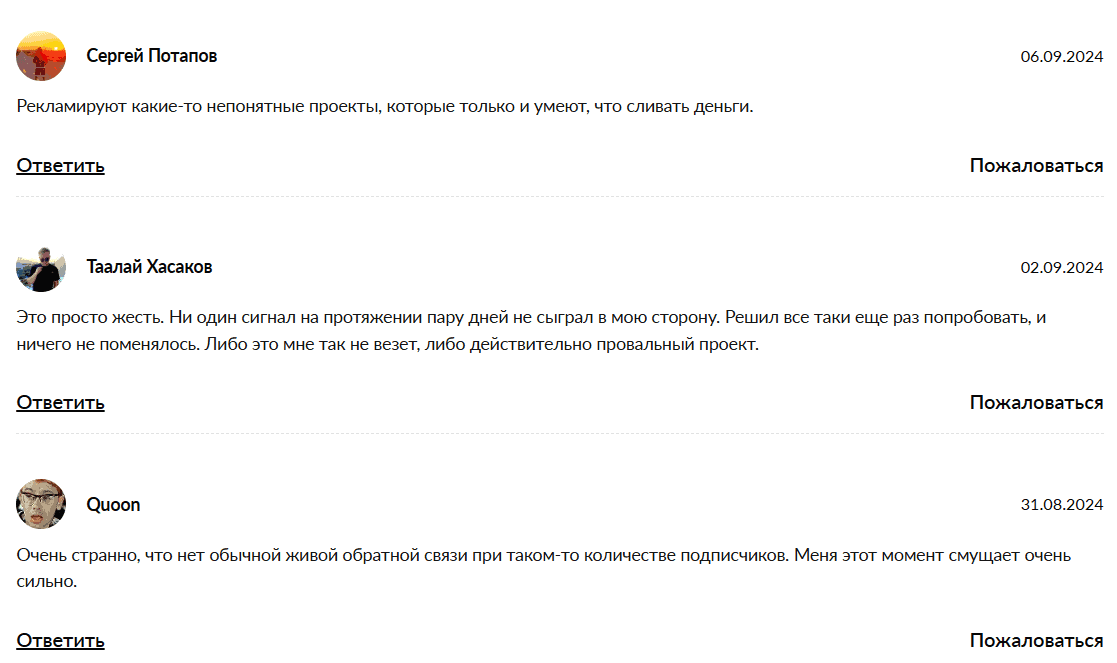Click Пожаловаться on Таалай Хасаков's comment
This screenshot has height=663, width=1117.
coord(1036,403)
